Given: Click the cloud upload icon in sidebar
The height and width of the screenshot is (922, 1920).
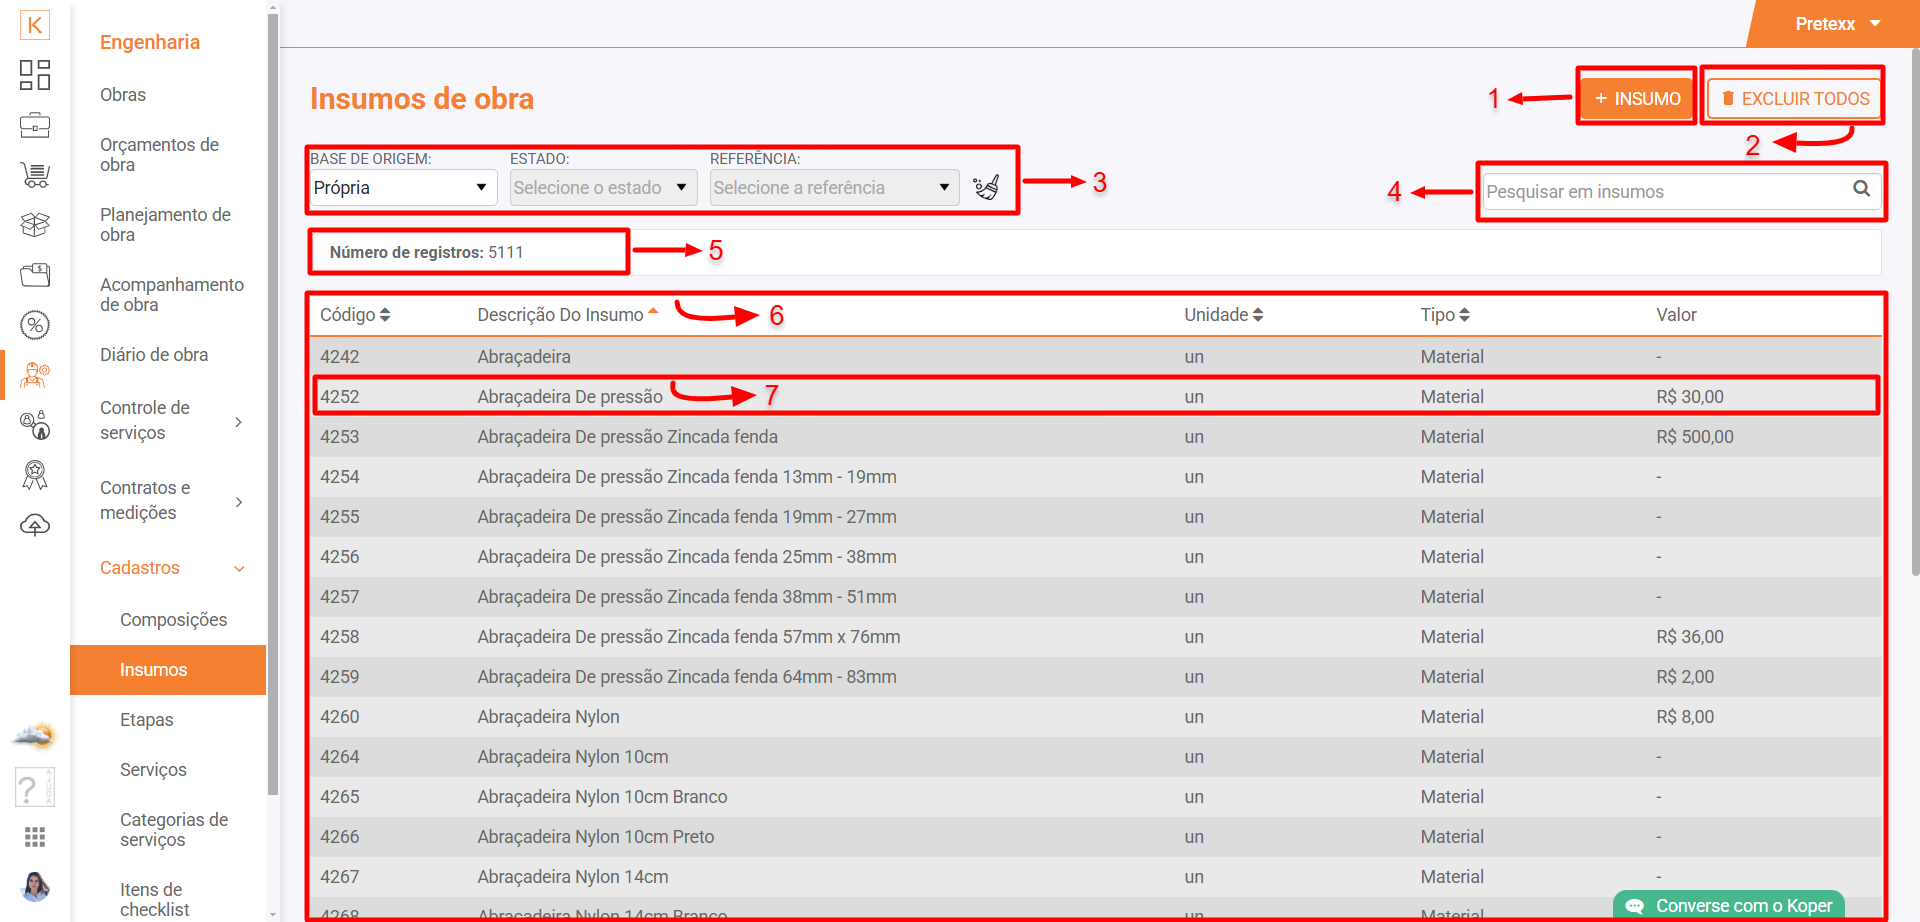Looking at the screenshot, I should [35, 525].
